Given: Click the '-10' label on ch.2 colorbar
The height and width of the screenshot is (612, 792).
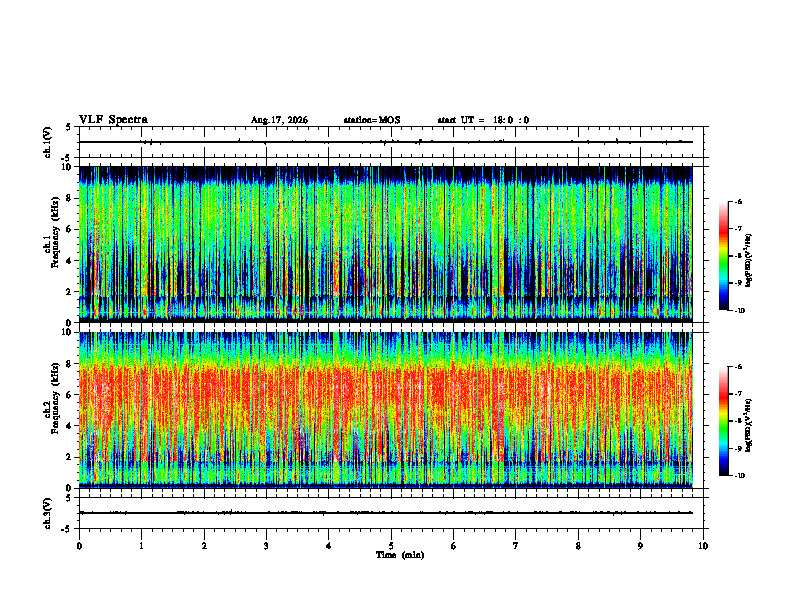Looking at the screenshot, I should click(x=739, y=476).
